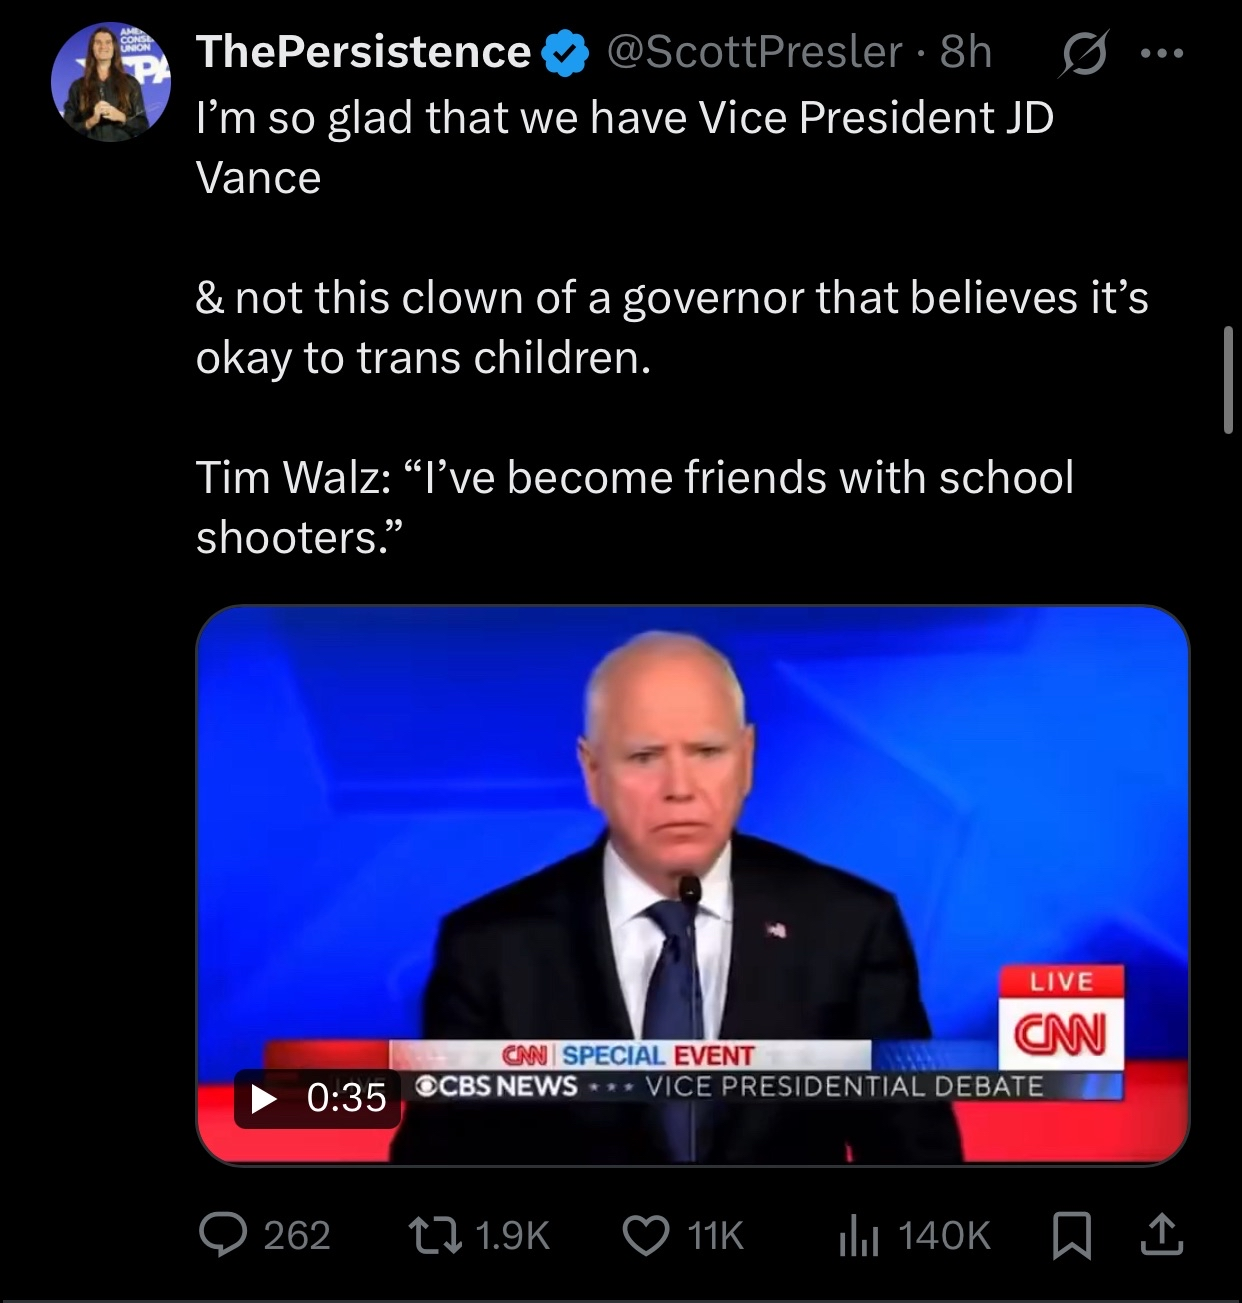Click the 11K likes count
The image size is (1242, 1303).
716,1236
